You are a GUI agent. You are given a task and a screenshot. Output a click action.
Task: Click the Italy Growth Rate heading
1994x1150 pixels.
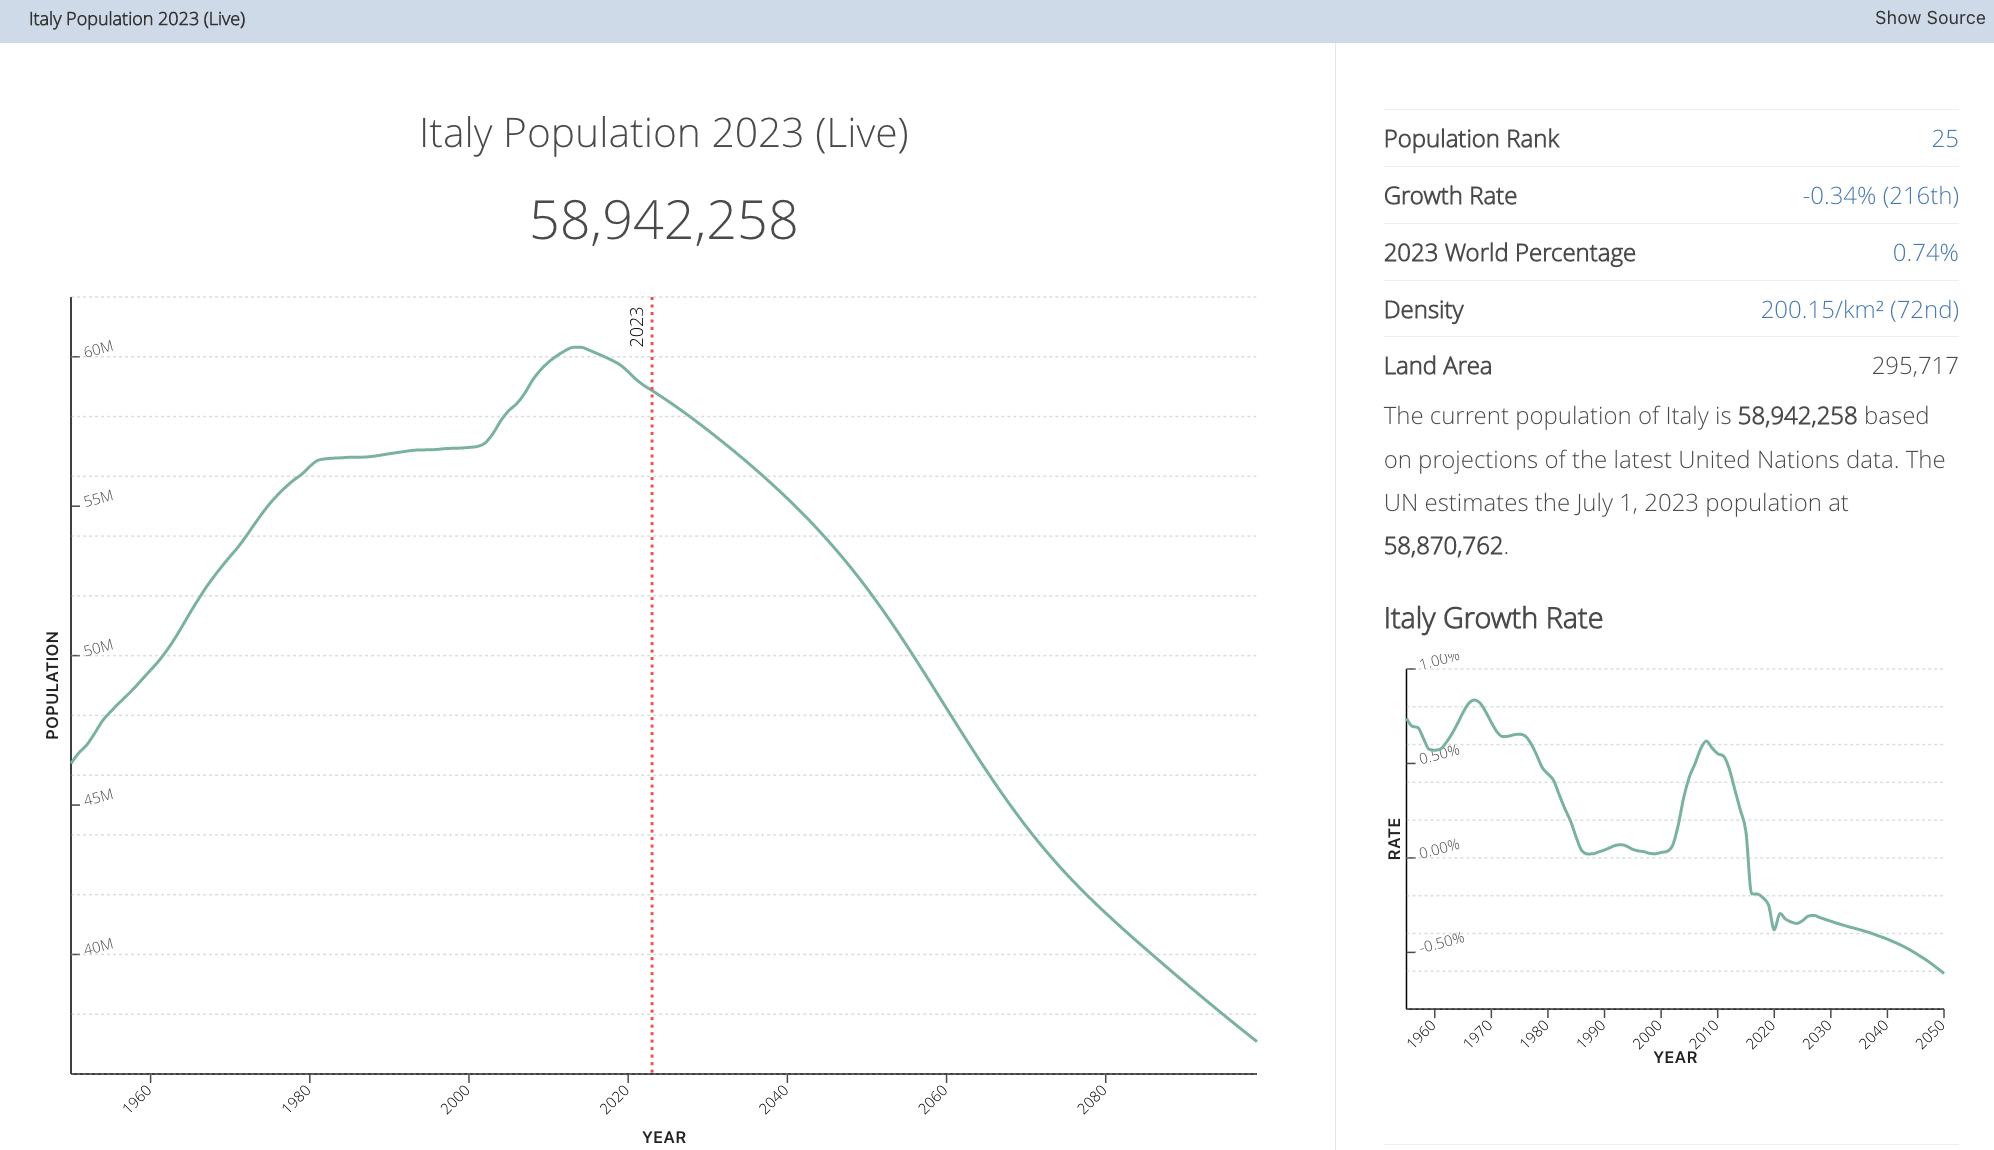pyautogui.click(x=1492, y=618)
